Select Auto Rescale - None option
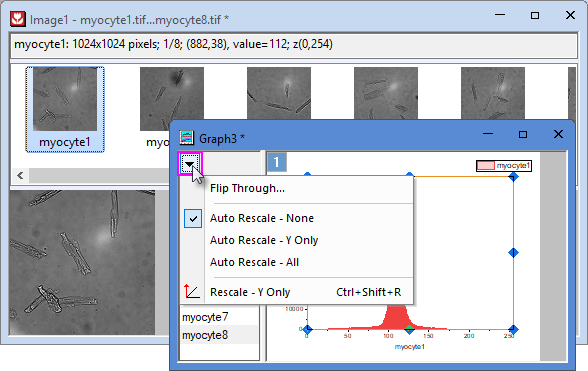 pos(262,218)
